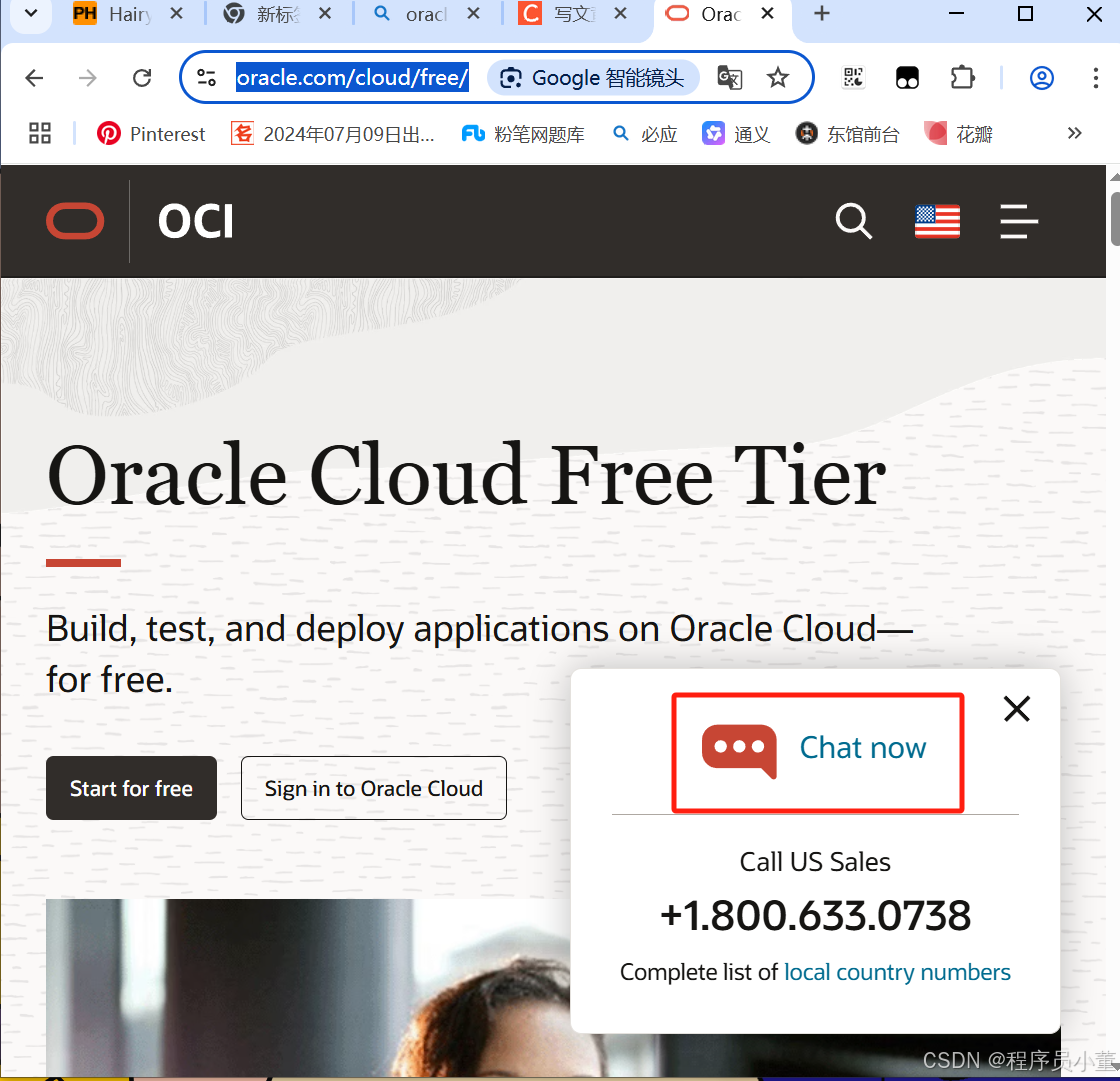Image resolution: width=1120 pixels, height=1081 pixels.
Task: Open the tab search dropdown arrow
Action: pyautogui.click(x=31, y=14)
